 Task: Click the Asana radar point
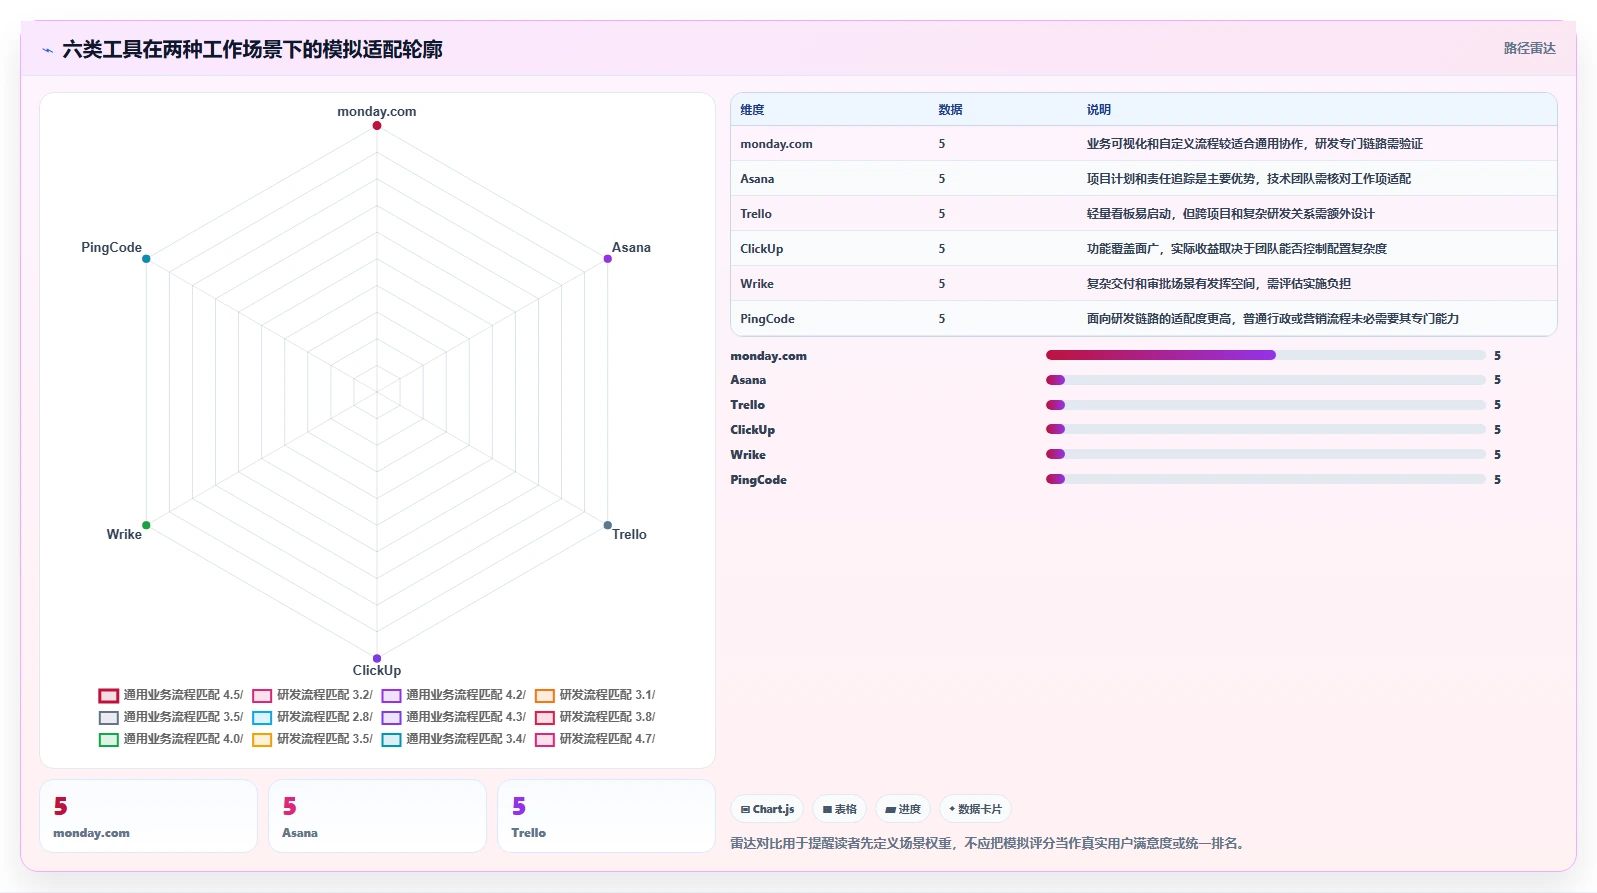click(x=607, y=259)
